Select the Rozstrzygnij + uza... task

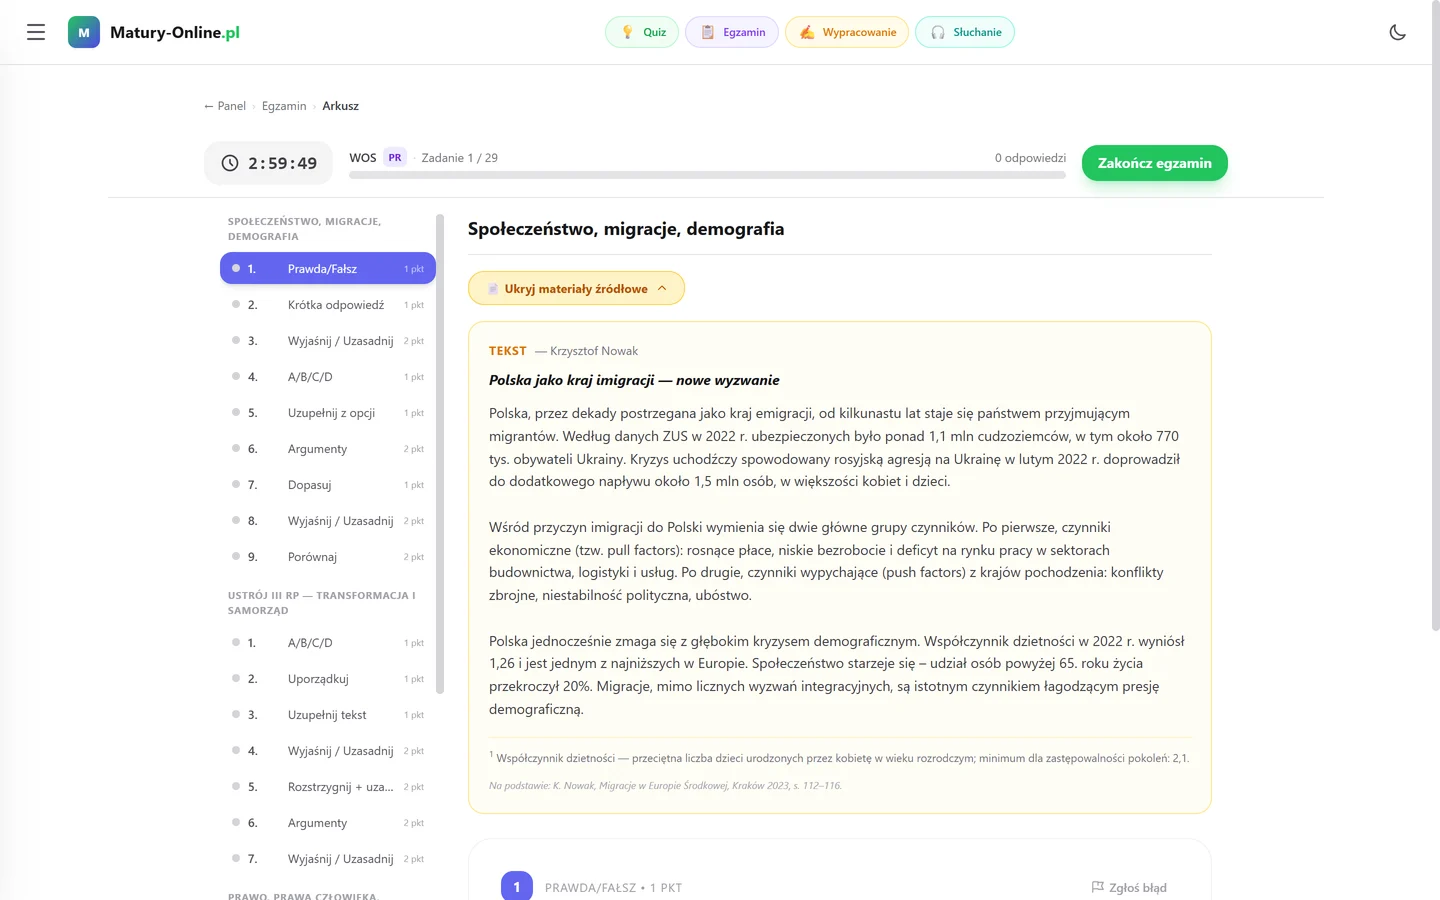pos(328,786)
